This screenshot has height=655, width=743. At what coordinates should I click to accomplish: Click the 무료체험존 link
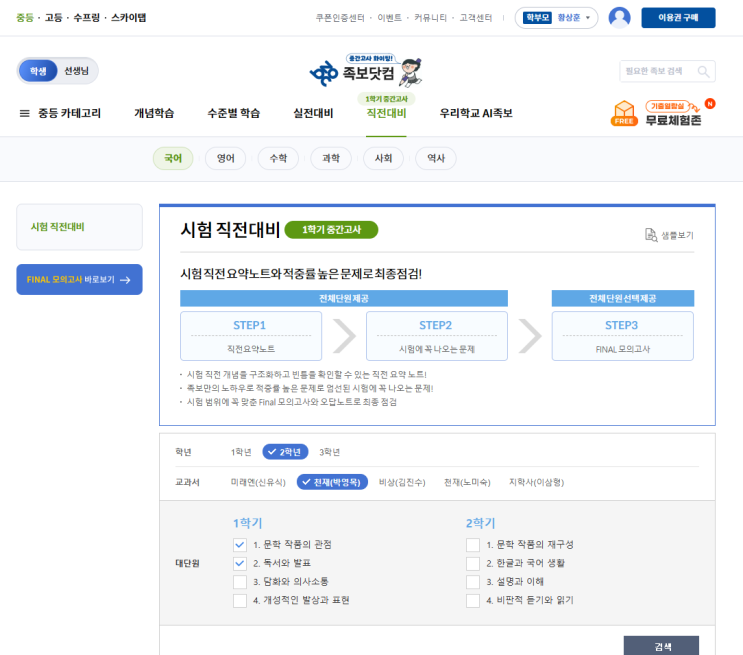(x=673, y=120)
